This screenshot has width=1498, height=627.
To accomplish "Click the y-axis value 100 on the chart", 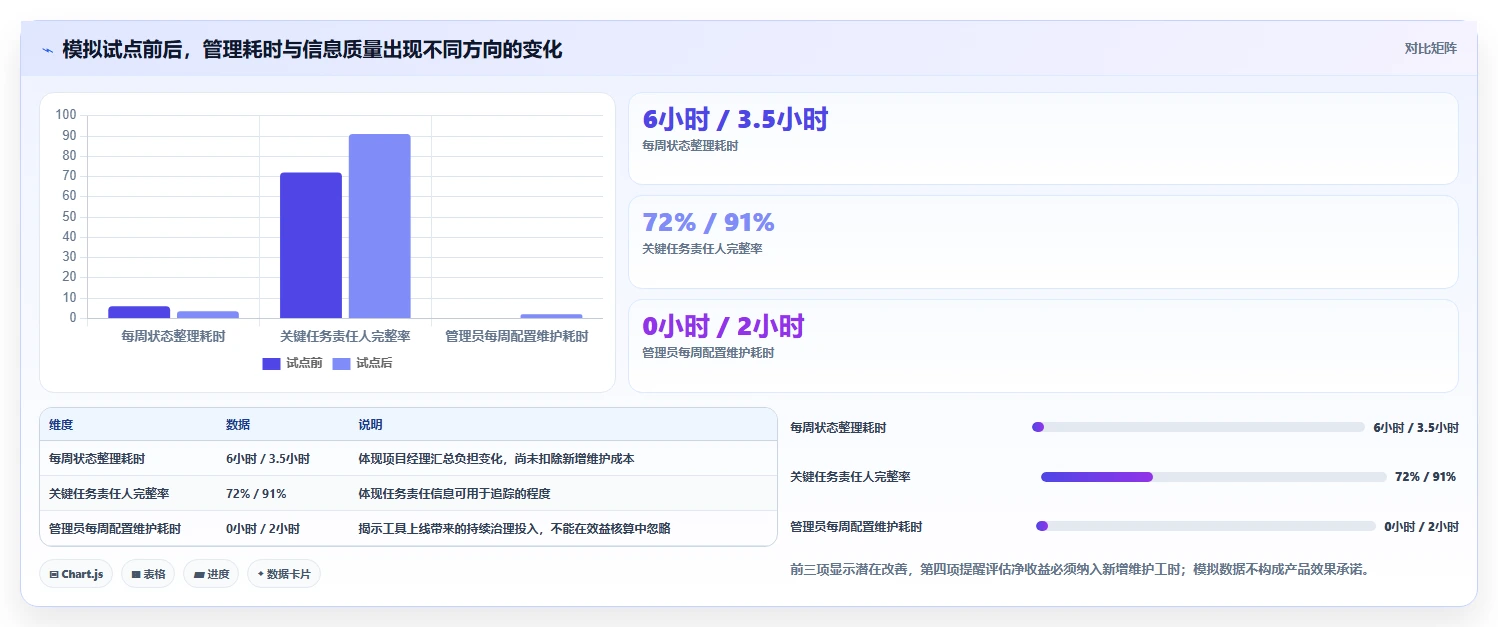I will [66, 115].
